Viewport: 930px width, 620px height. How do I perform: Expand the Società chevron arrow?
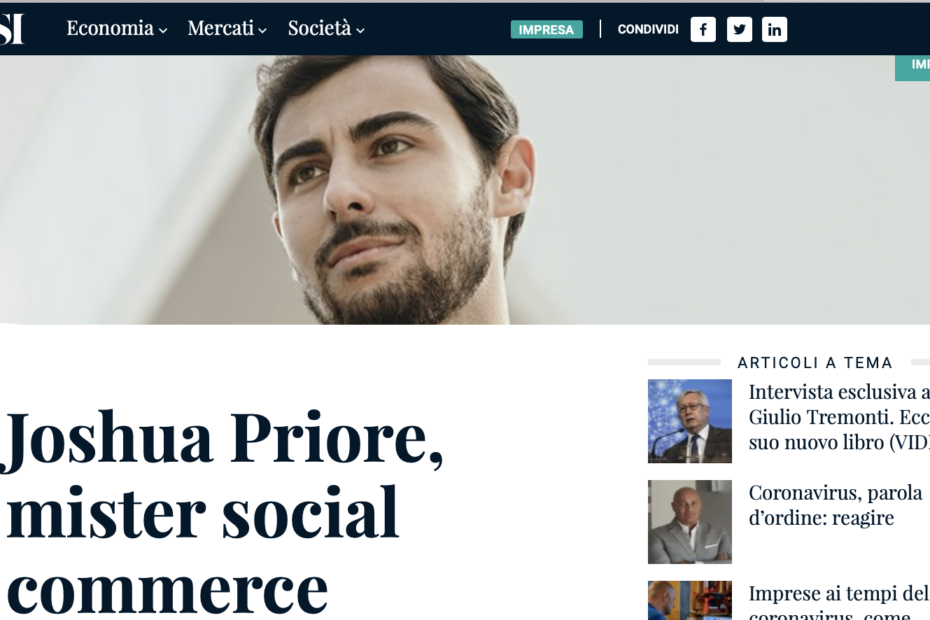pos(360,30)
